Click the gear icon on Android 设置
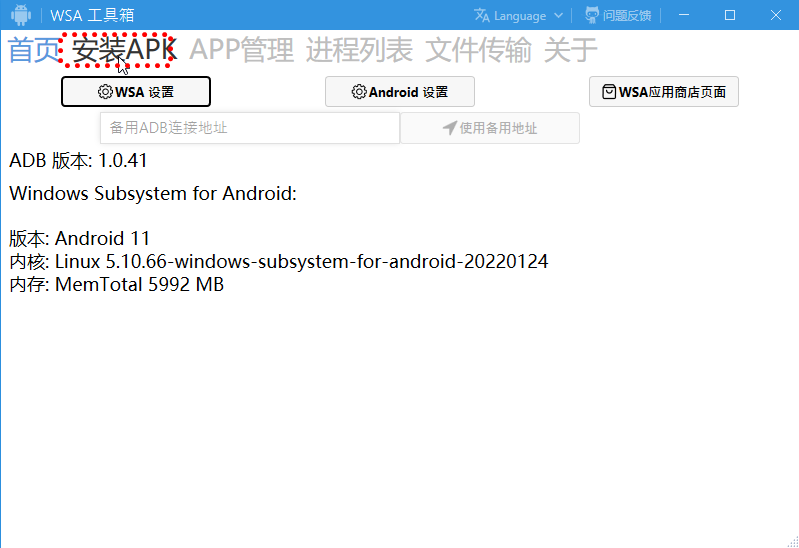 tap(359, 92)
